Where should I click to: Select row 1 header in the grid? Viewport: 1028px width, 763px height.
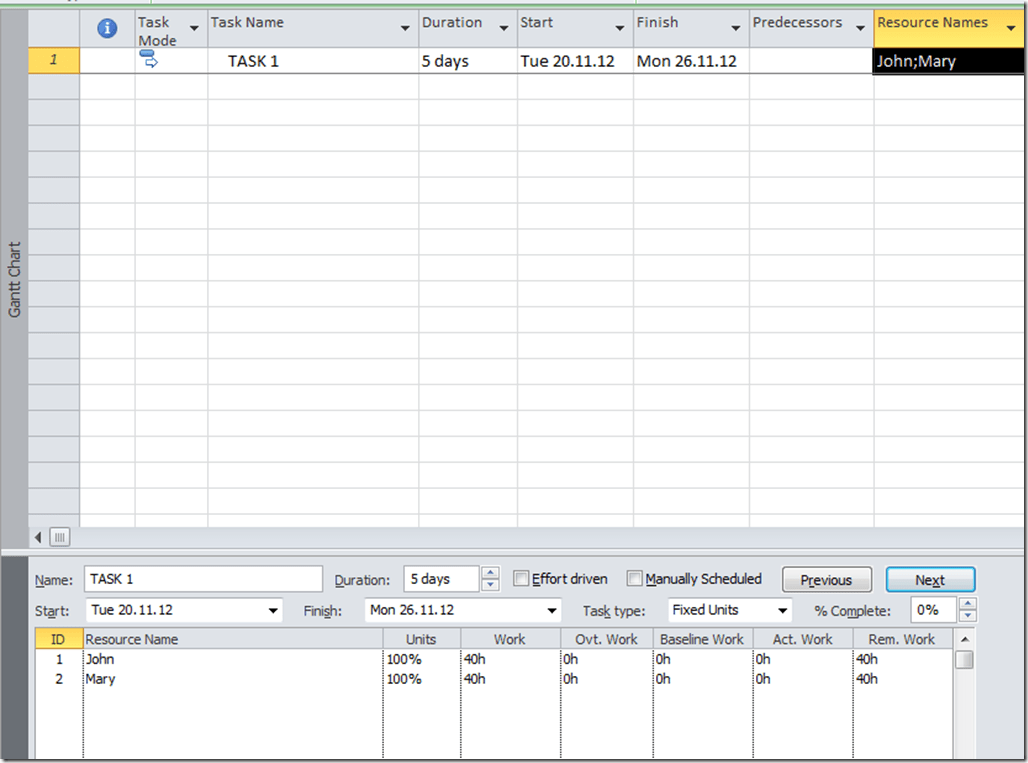[54, 61]
